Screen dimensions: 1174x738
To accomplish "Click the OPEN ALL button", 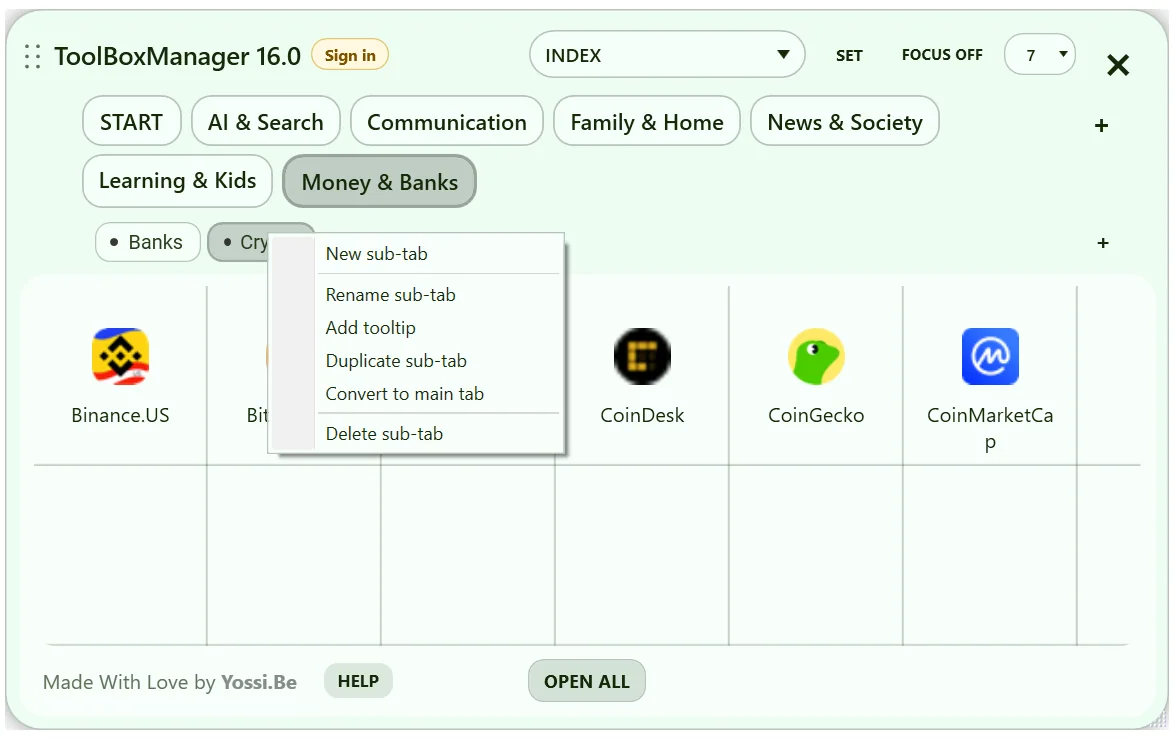I will (x=586, y=681).
